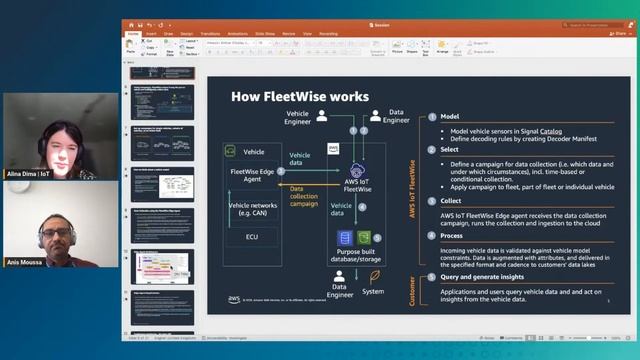Click Anis Moussa video tile
The width and height of the screenshot is (640, 360).
pos(61,224)
